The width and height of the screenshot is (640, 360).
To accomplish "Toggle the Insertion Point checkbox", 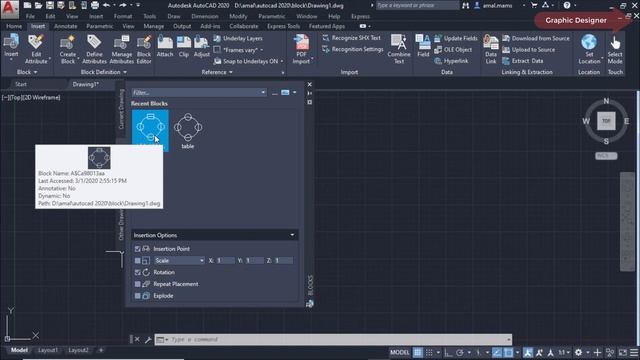I will coord(138,249).
